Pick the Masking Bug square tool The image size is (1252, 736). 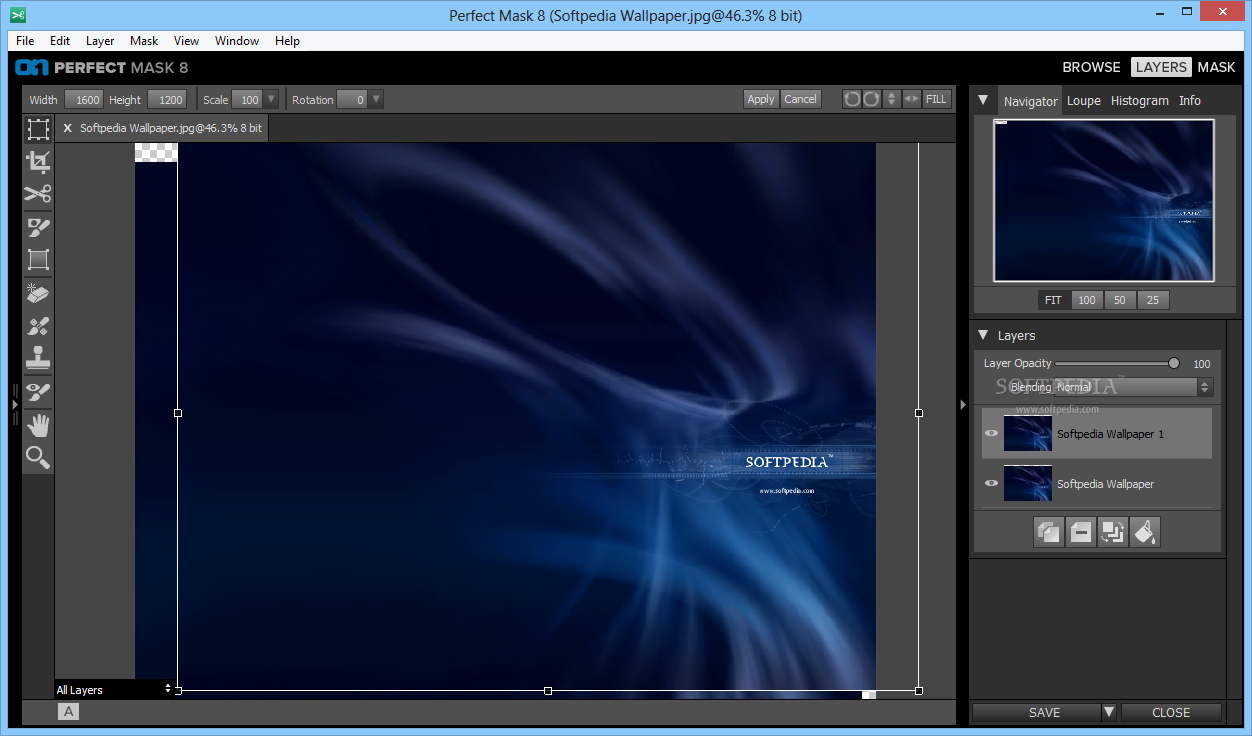(x=38, y=260)
